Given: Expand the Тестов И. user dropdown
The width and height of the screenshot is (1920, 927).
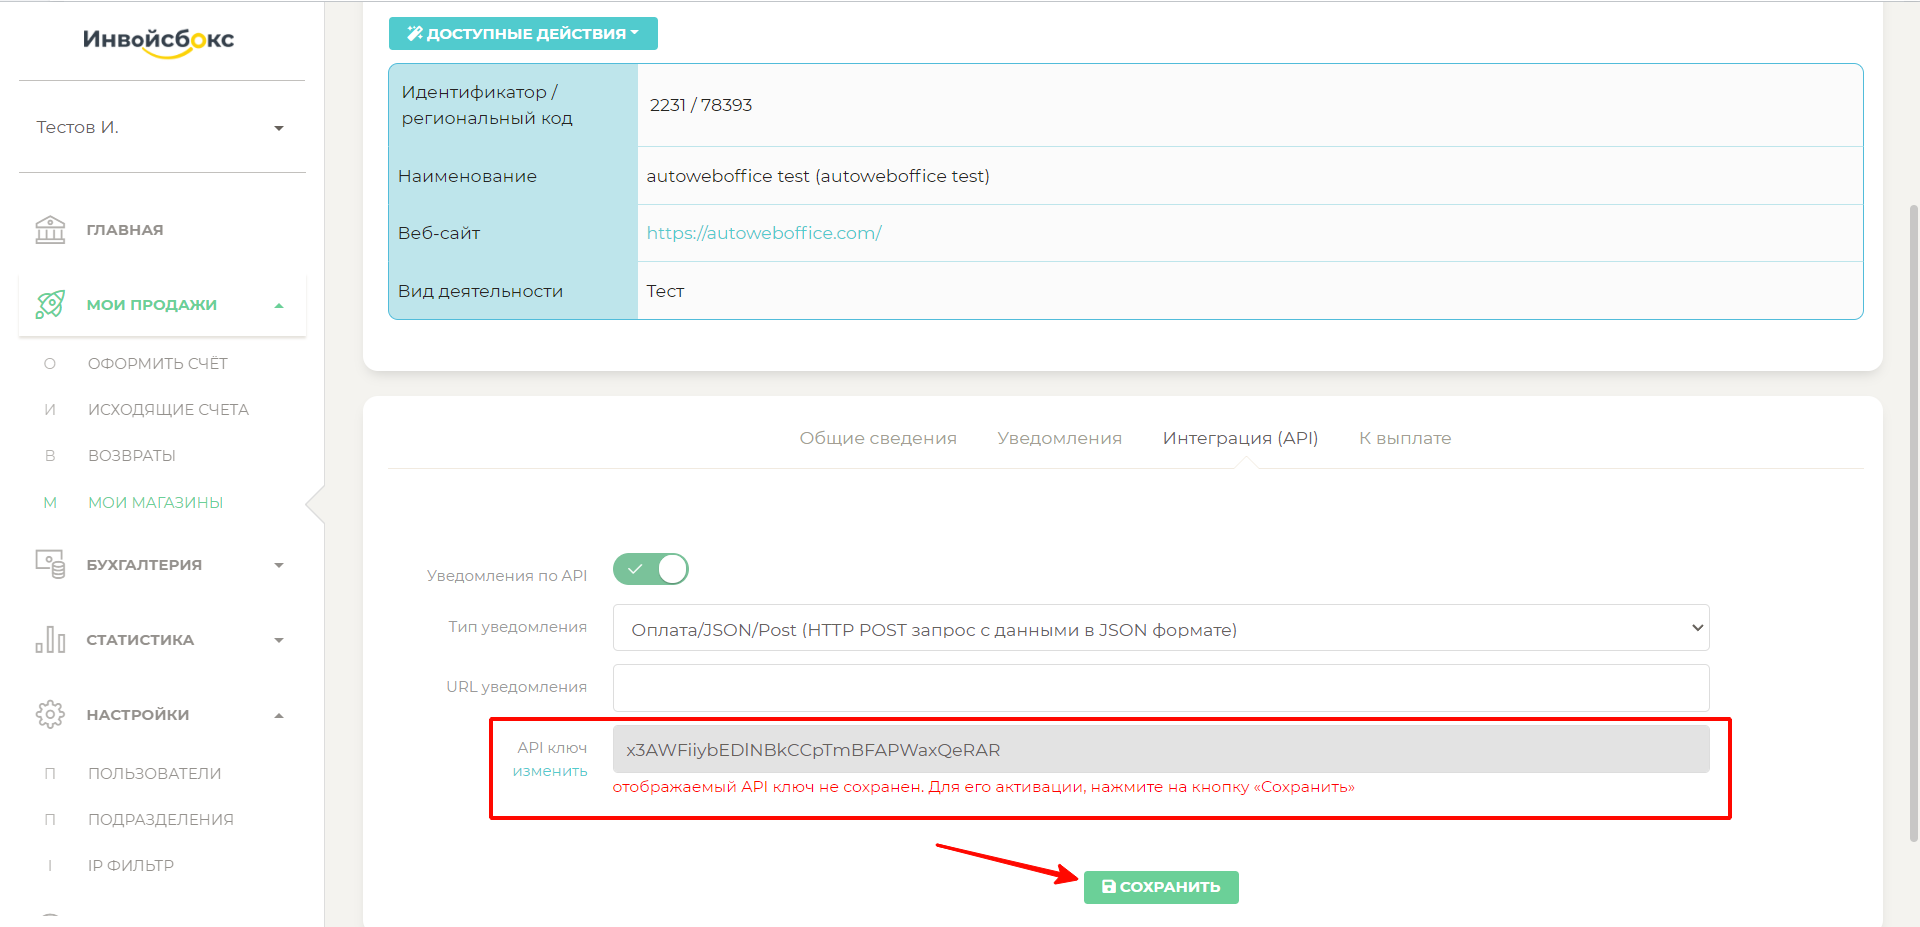Looking at the screenshot, I should coord(279,128).
